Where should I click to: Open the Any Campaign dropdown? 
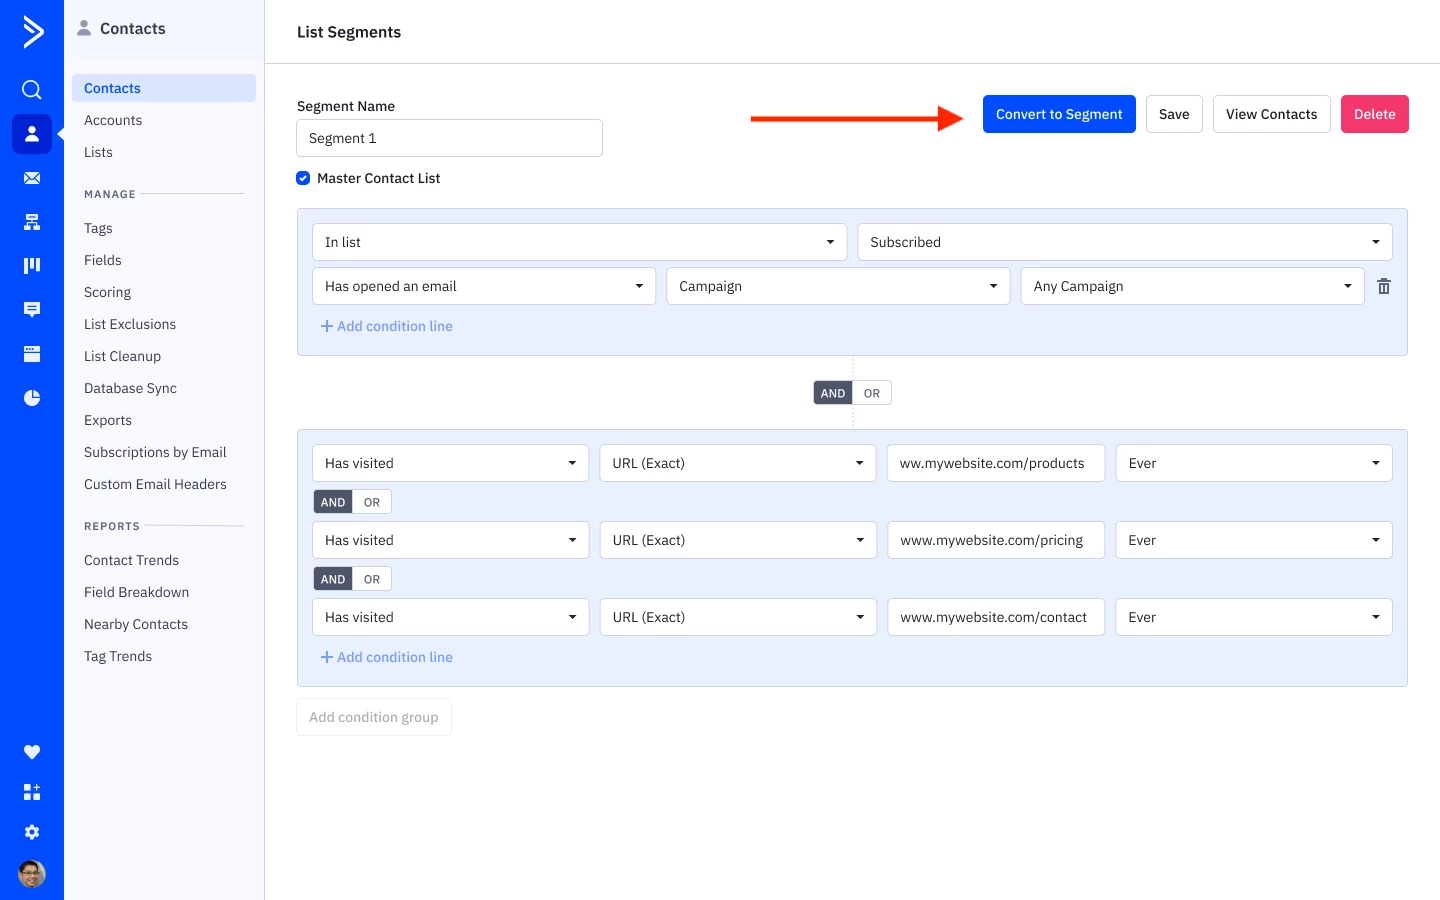coord(1192,286)
